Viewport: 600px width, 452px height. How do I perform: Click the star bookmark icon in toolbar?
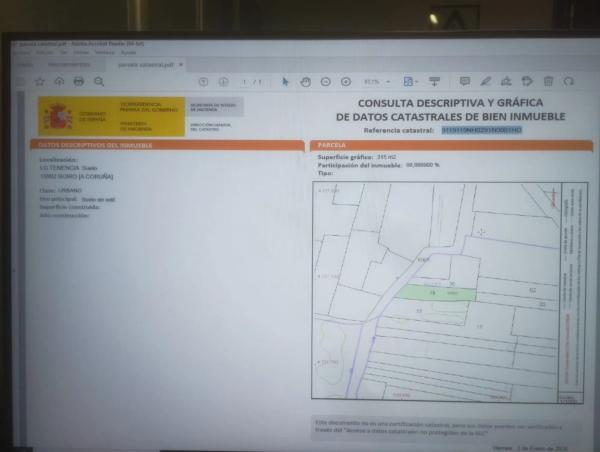[40, 81]
